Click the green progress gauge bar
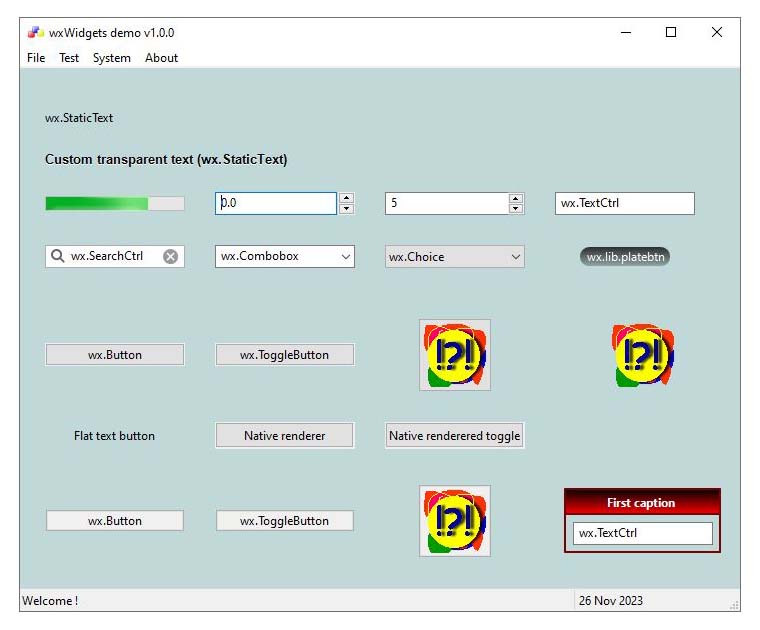Image resolution: width=760 pixels, height=630 pixels. pyautogui.click(x=114, y=204)
